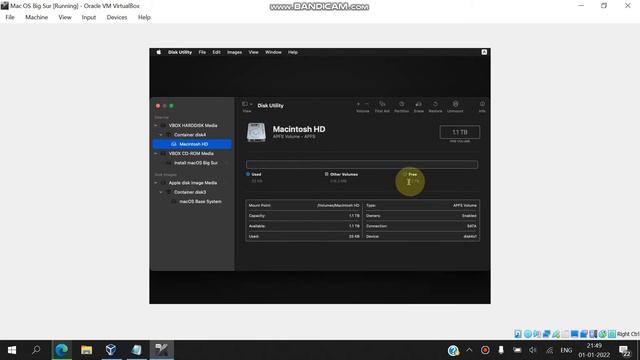
Task: Collapse the Apple disk image Media tree
Action: pyautogui.click(x=156, y=183)
